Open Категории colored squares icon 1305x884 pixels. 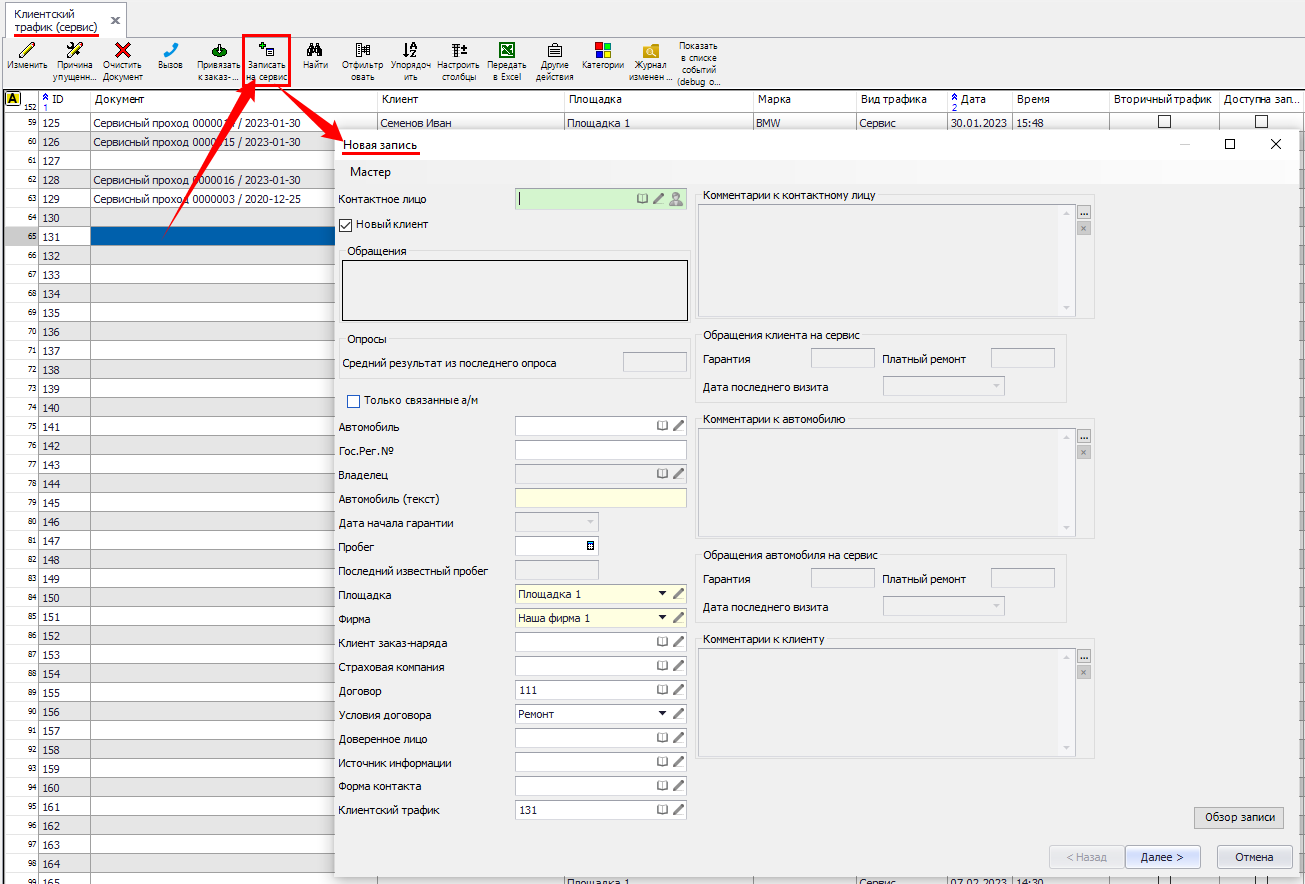click(603, 51)
